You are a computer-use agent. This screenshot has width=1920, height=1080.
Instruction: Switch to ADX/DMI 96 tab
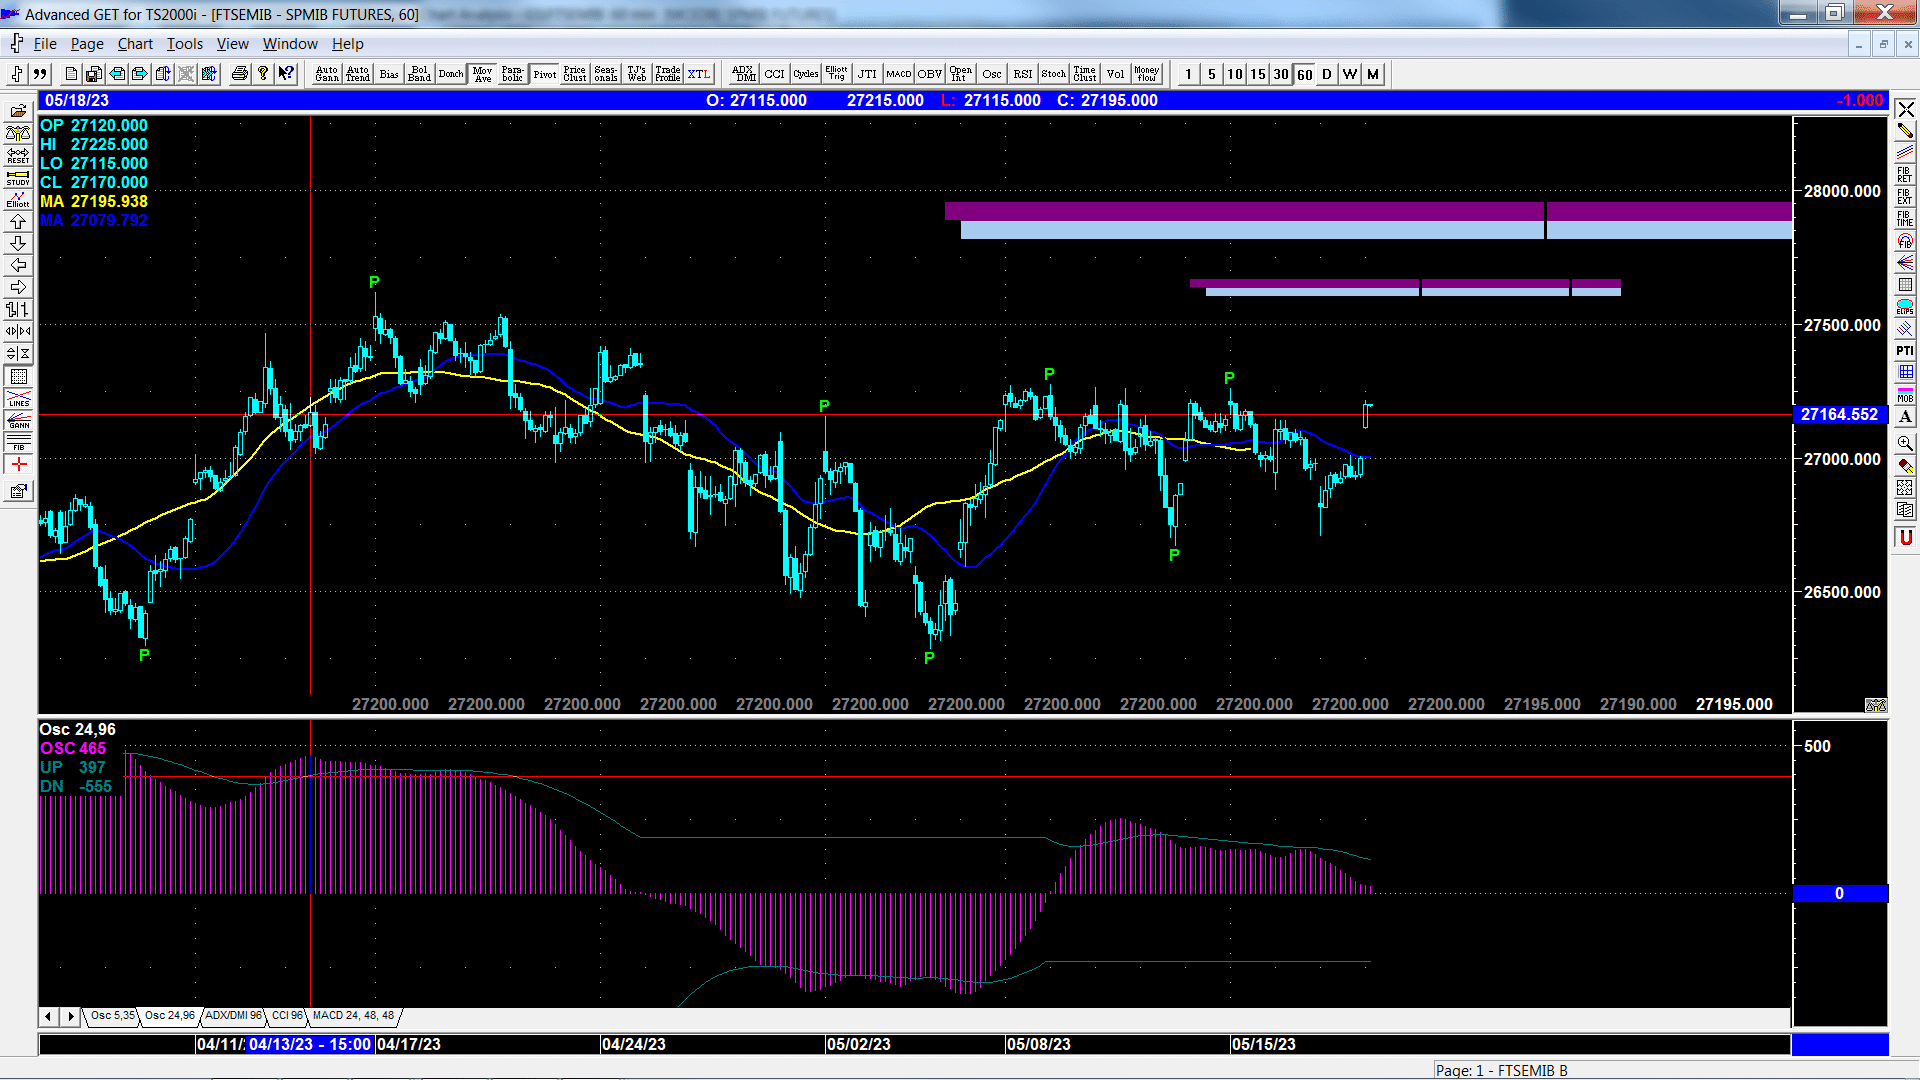tap(233, 1016)
